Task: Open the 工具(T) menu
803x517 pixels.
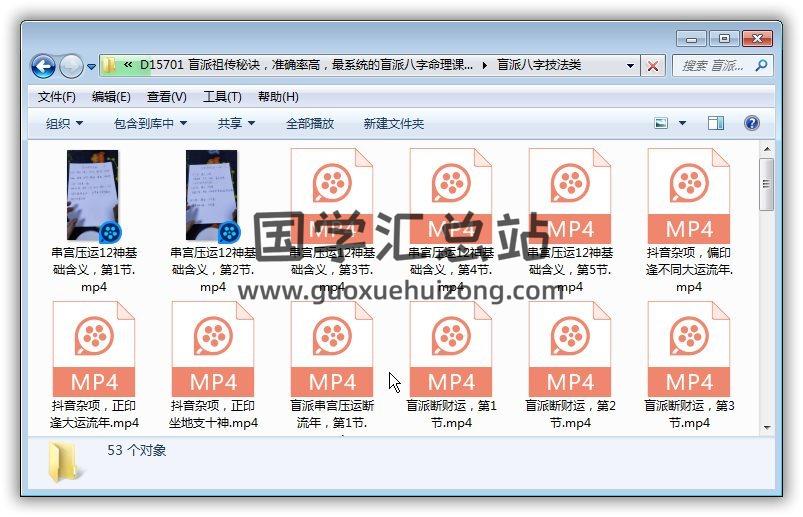Action: pos(222,97)
